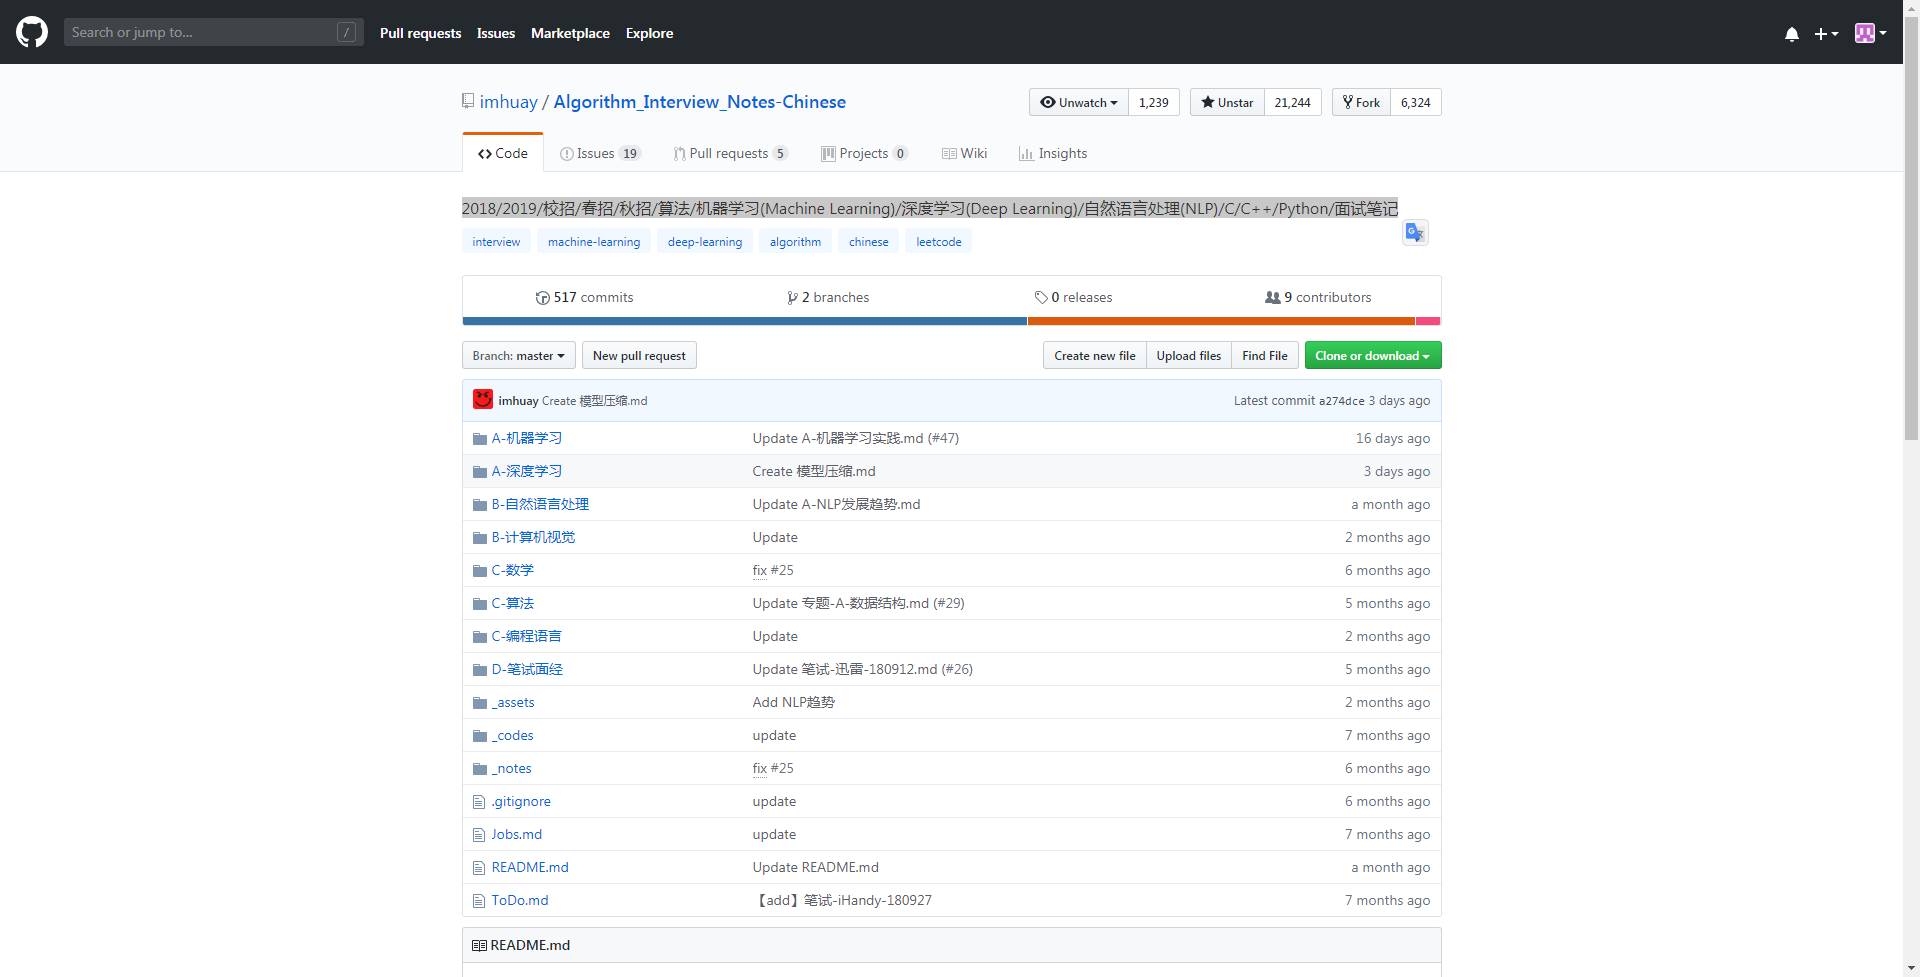The image size is (1920, 977).
Task: Click the branches icon
Action: pyautogui.click(x=792, y=298)
